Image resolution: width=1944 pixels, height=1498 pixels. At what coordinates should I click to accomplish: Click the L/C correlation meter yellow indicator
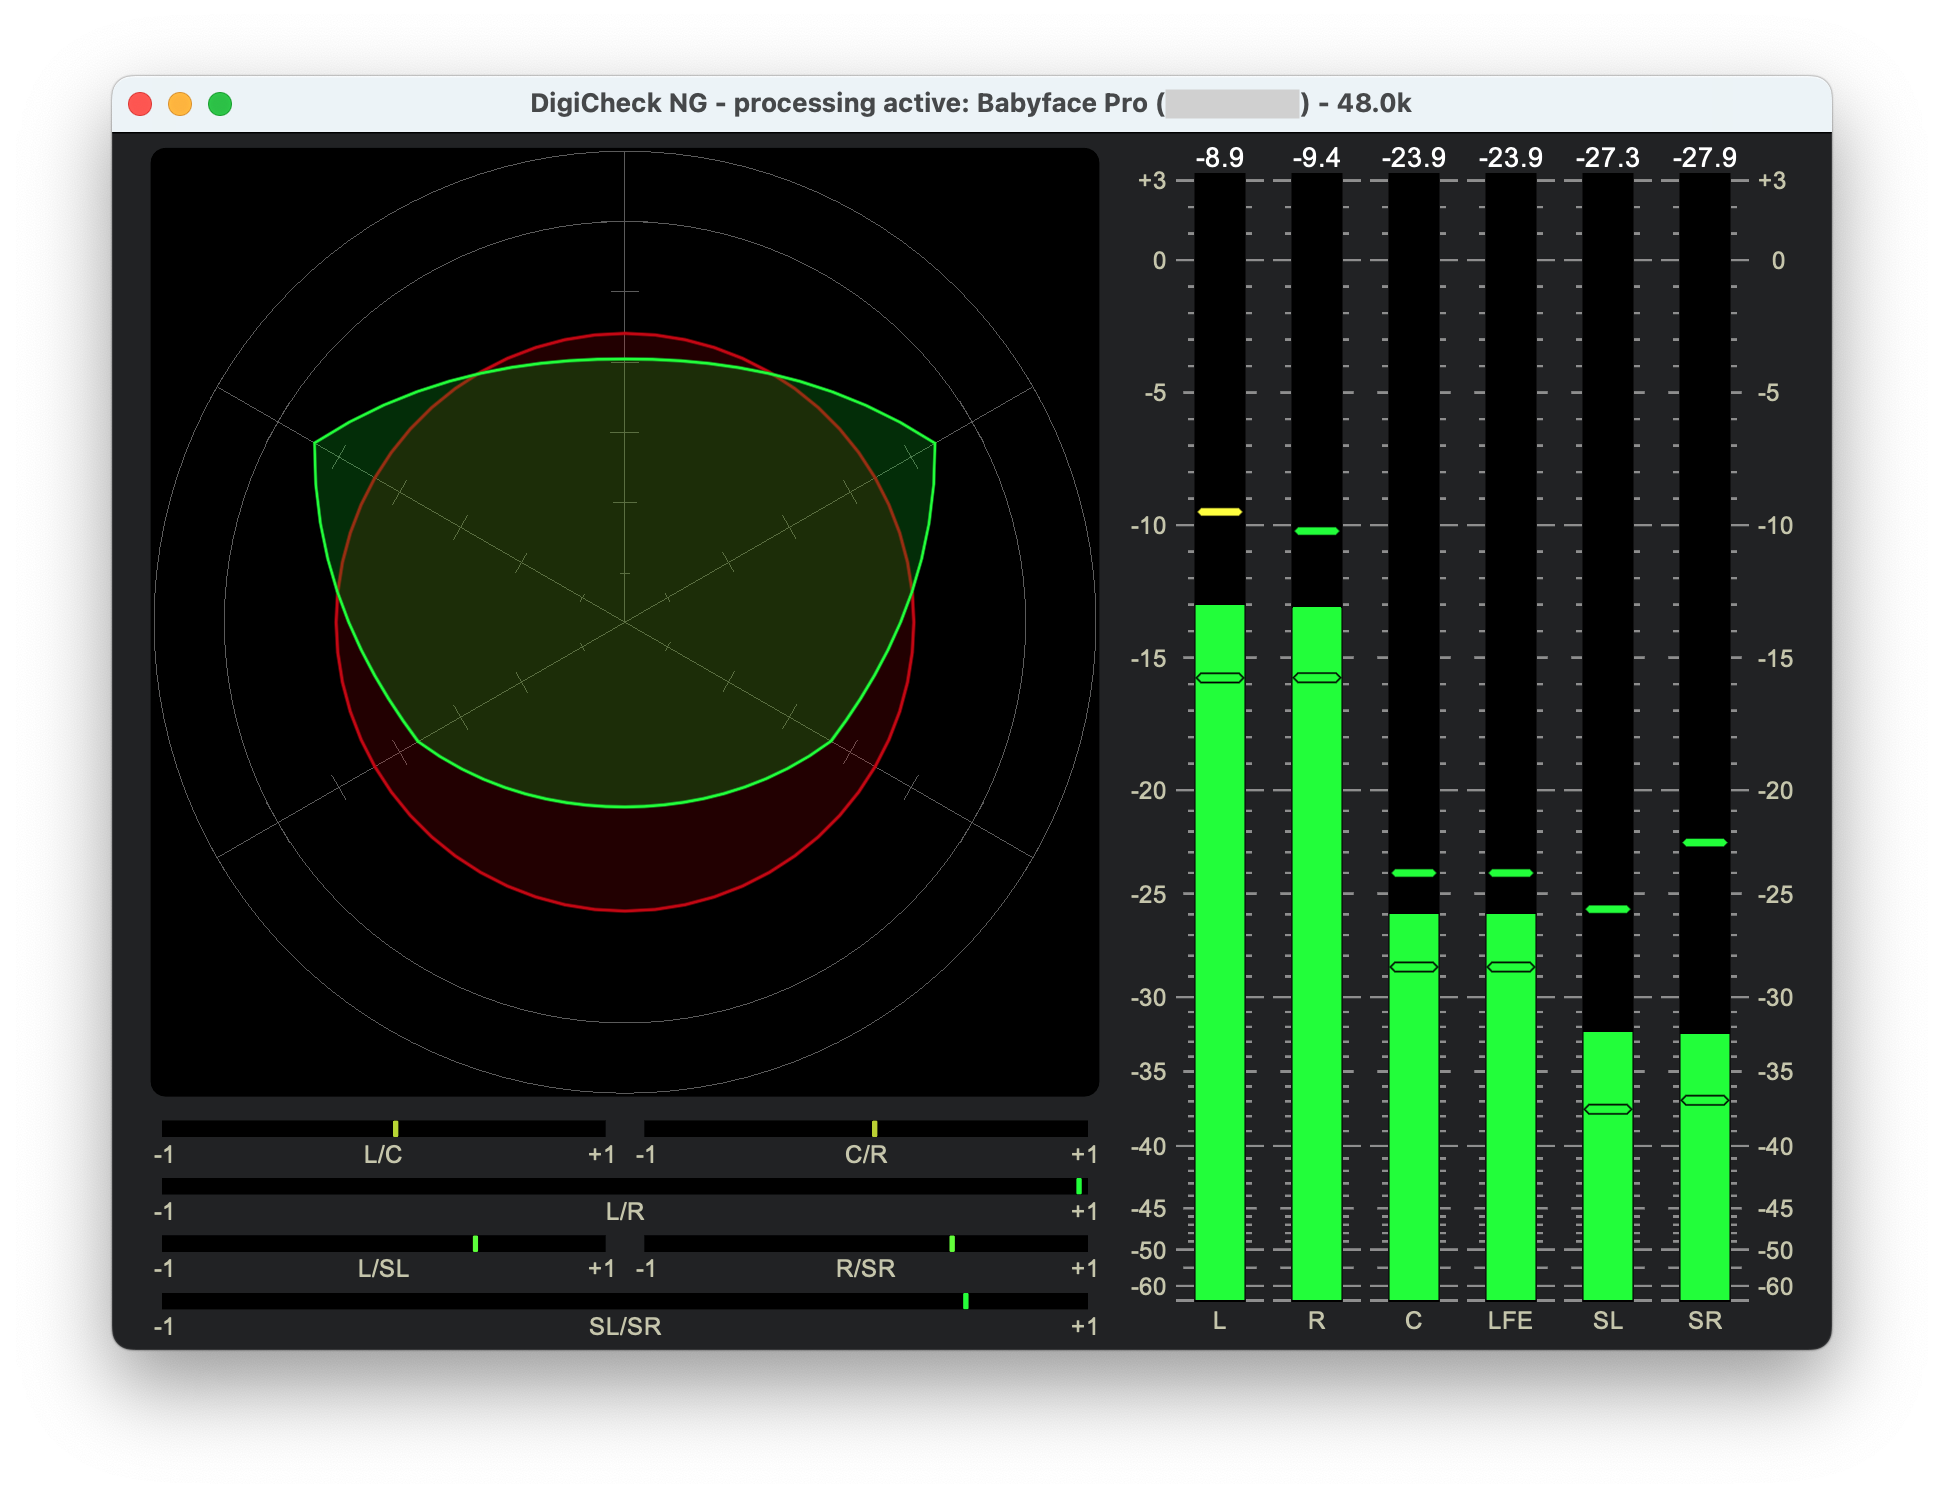tap(396, 1129)
